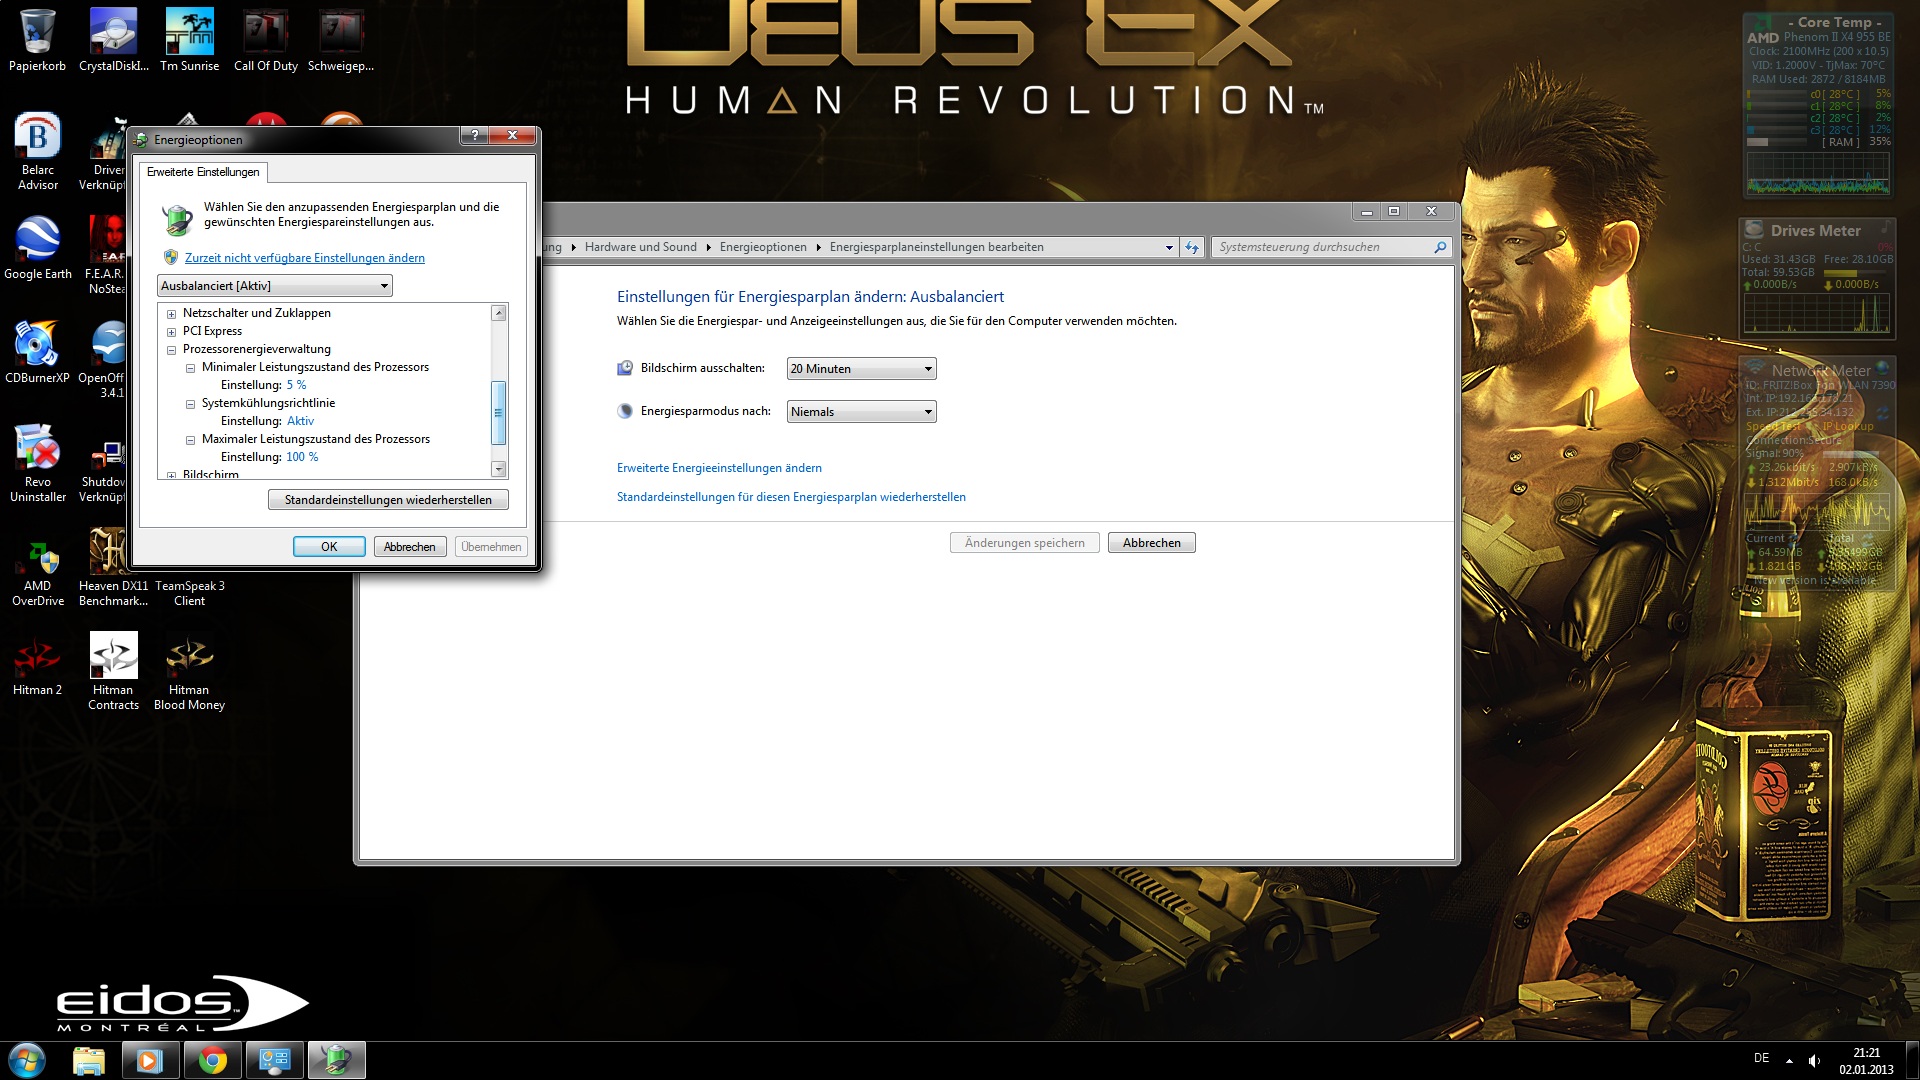Open the Energiesparmodus nach dropdown

(861, 412)
